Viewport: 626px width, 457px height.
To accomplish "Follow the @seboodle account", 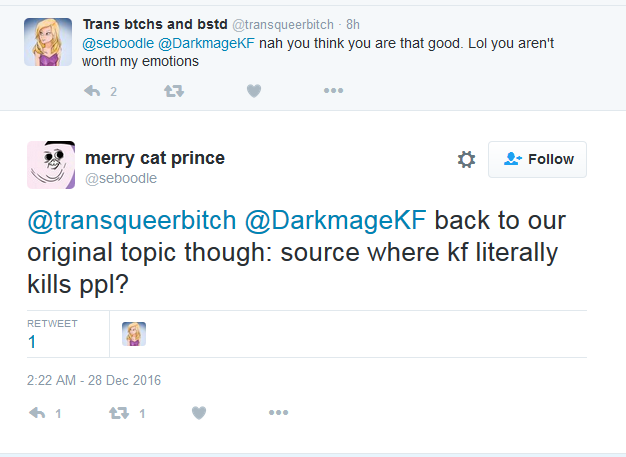I will 537,159.
